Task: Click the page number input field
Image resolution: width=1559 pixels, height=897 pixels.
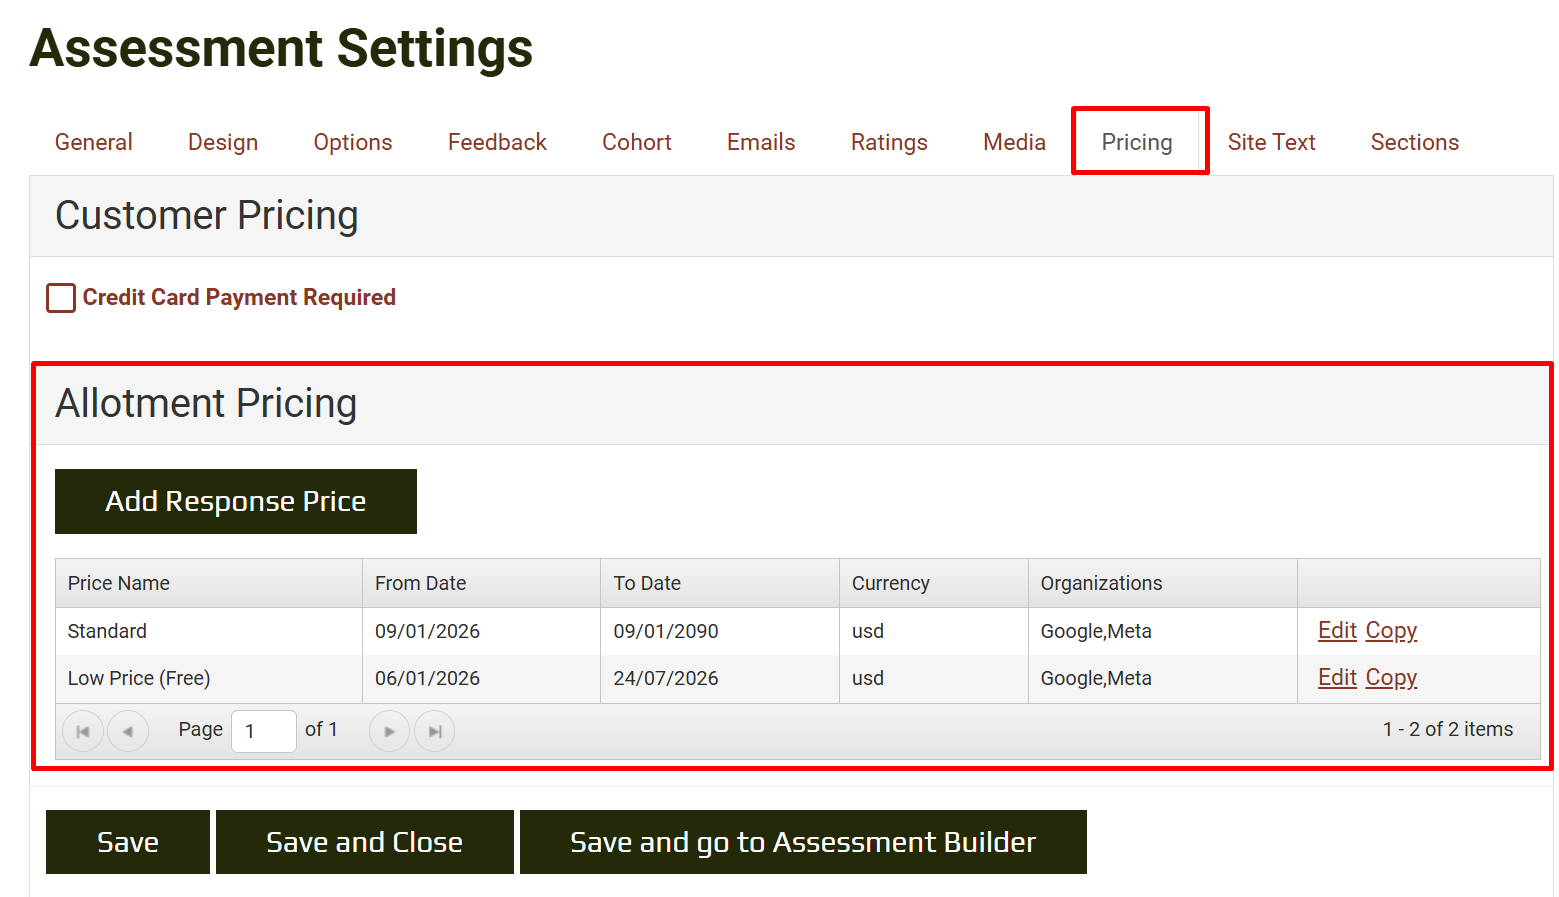Action: [263, 731]
